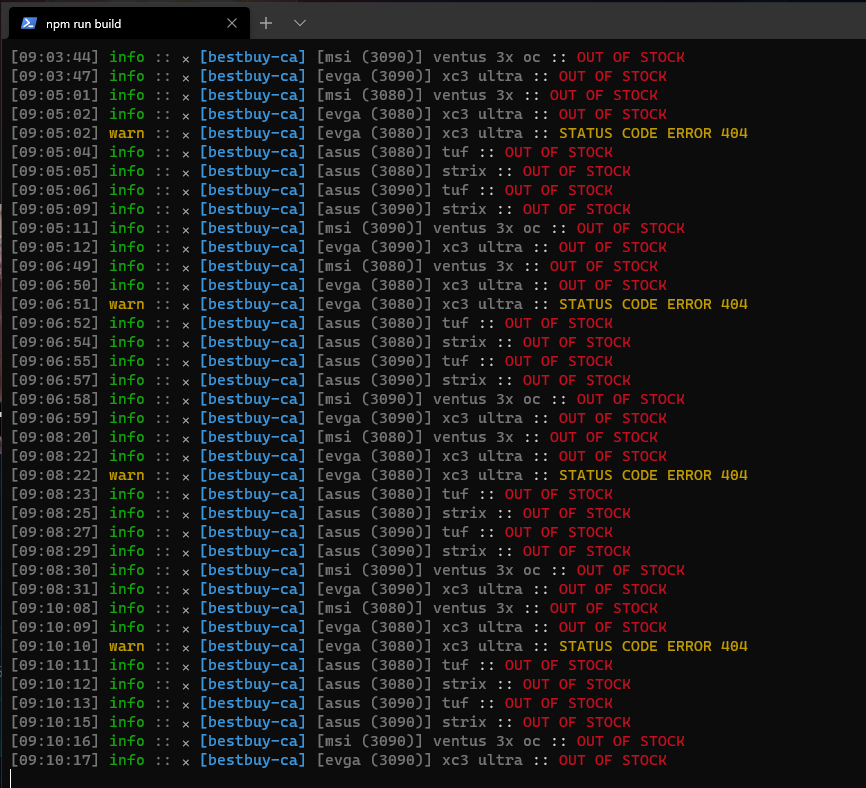This screenshot has width=866, height=788.
Task: Click 'tuf' in the 09:06:52 line
Action: click(455, 323)
